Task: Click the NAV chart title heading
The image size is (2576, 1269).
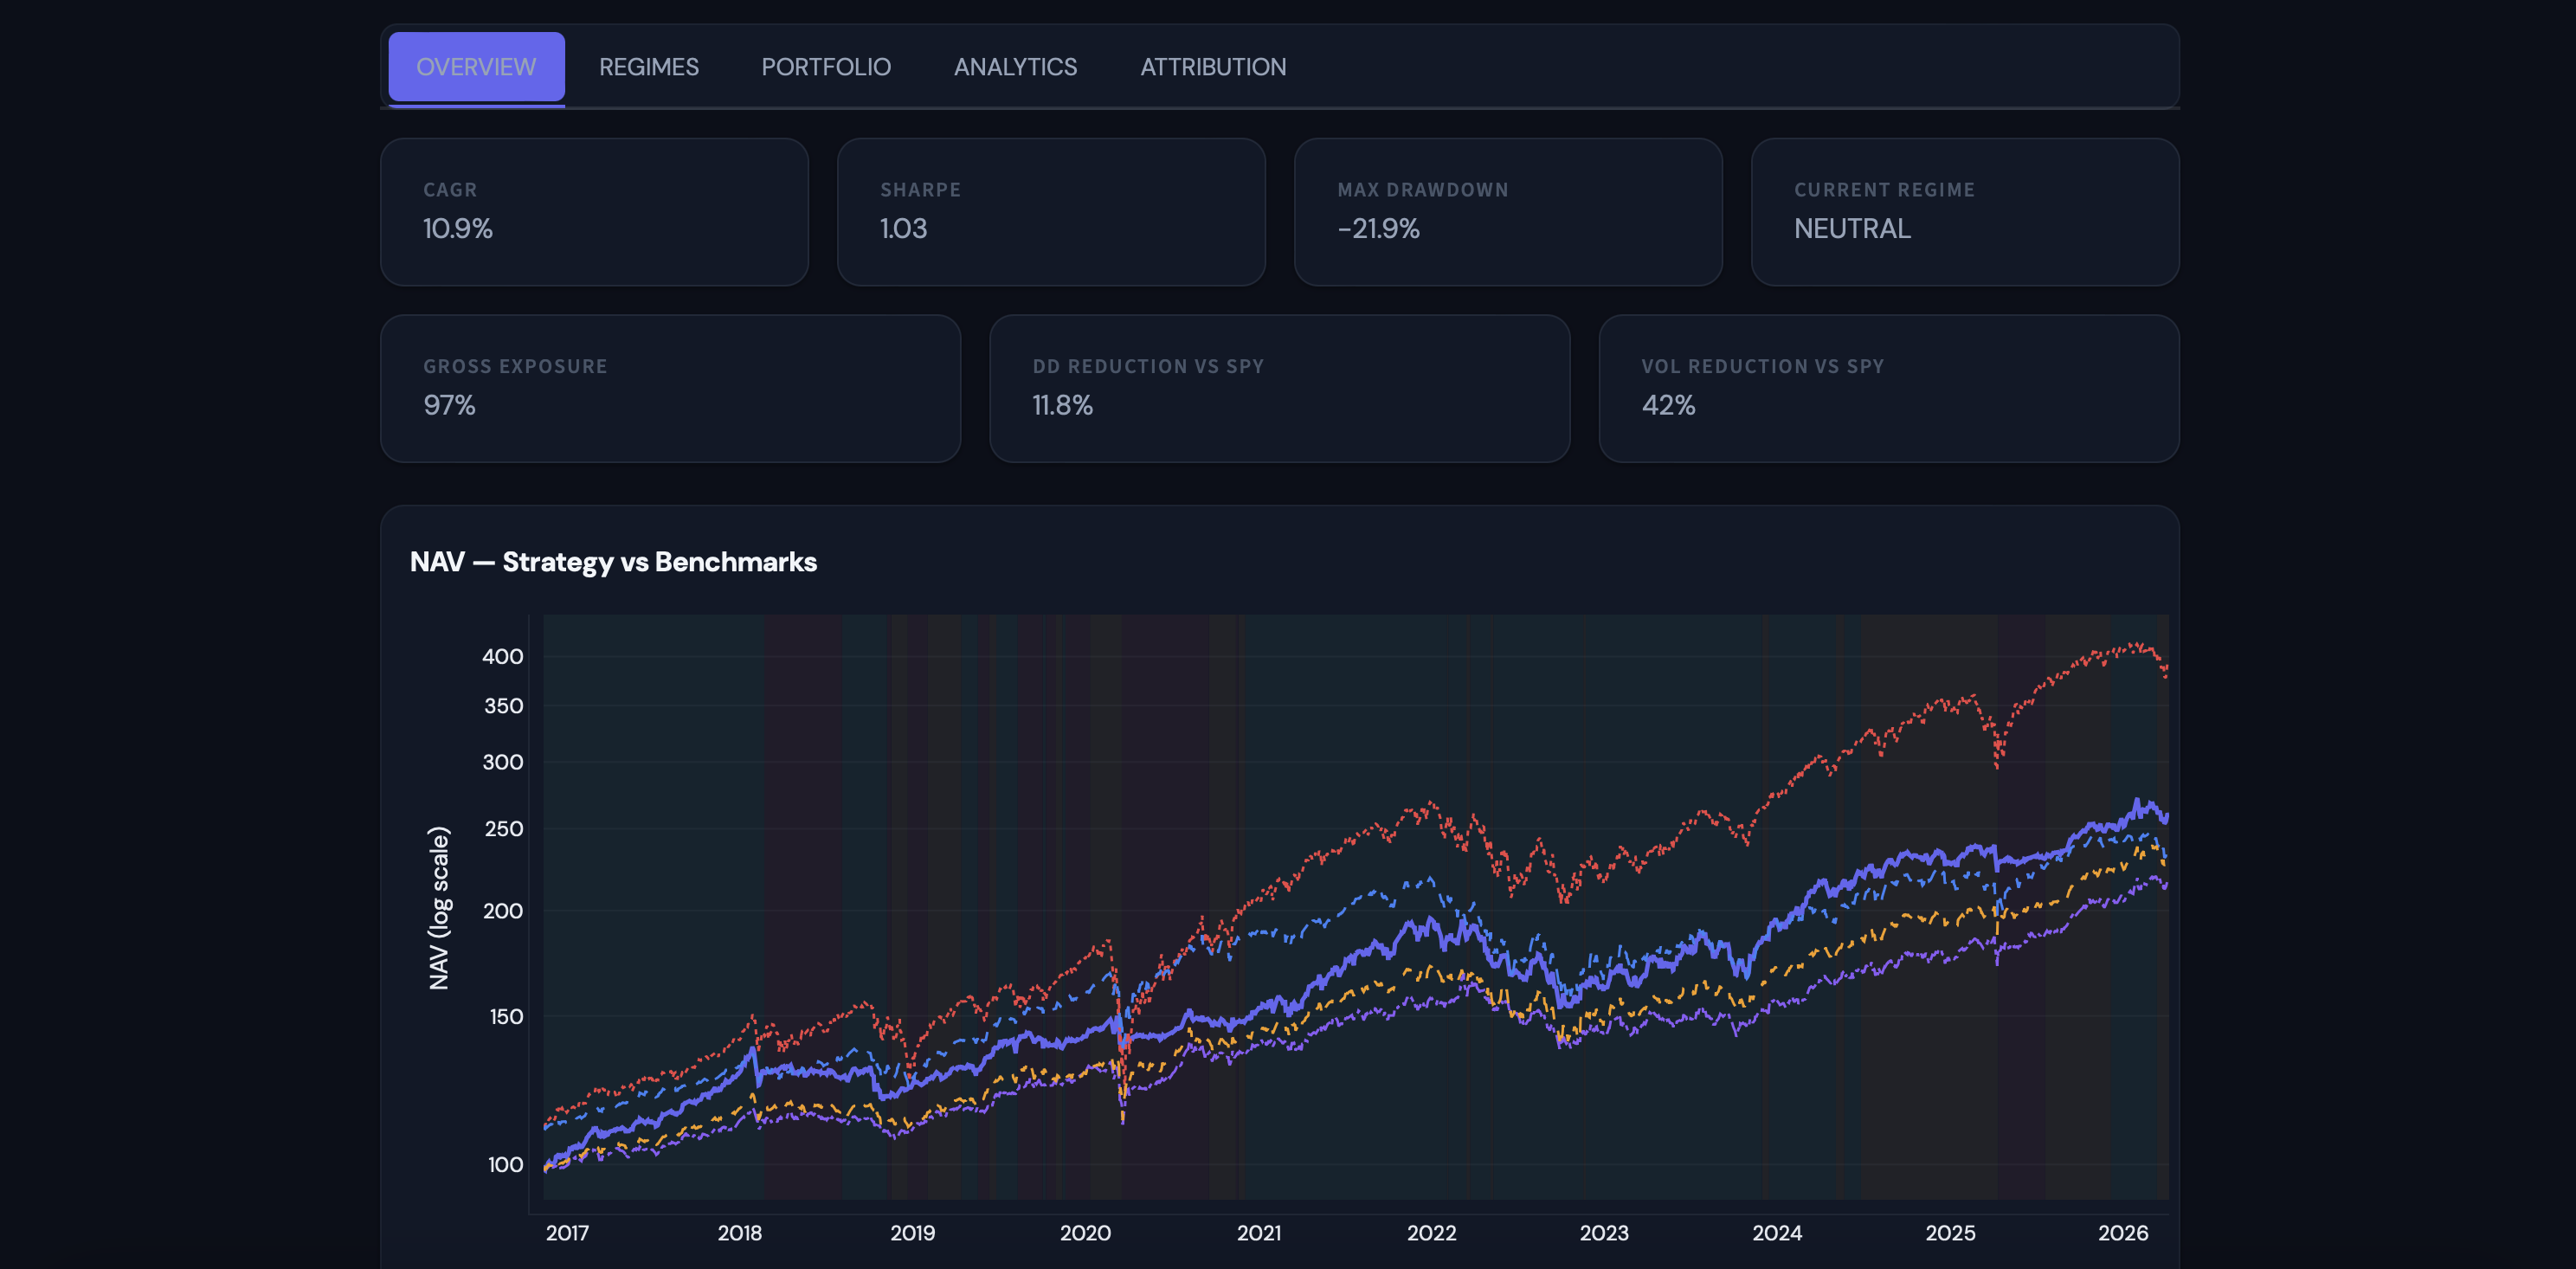Action: [x=613, y=562]
